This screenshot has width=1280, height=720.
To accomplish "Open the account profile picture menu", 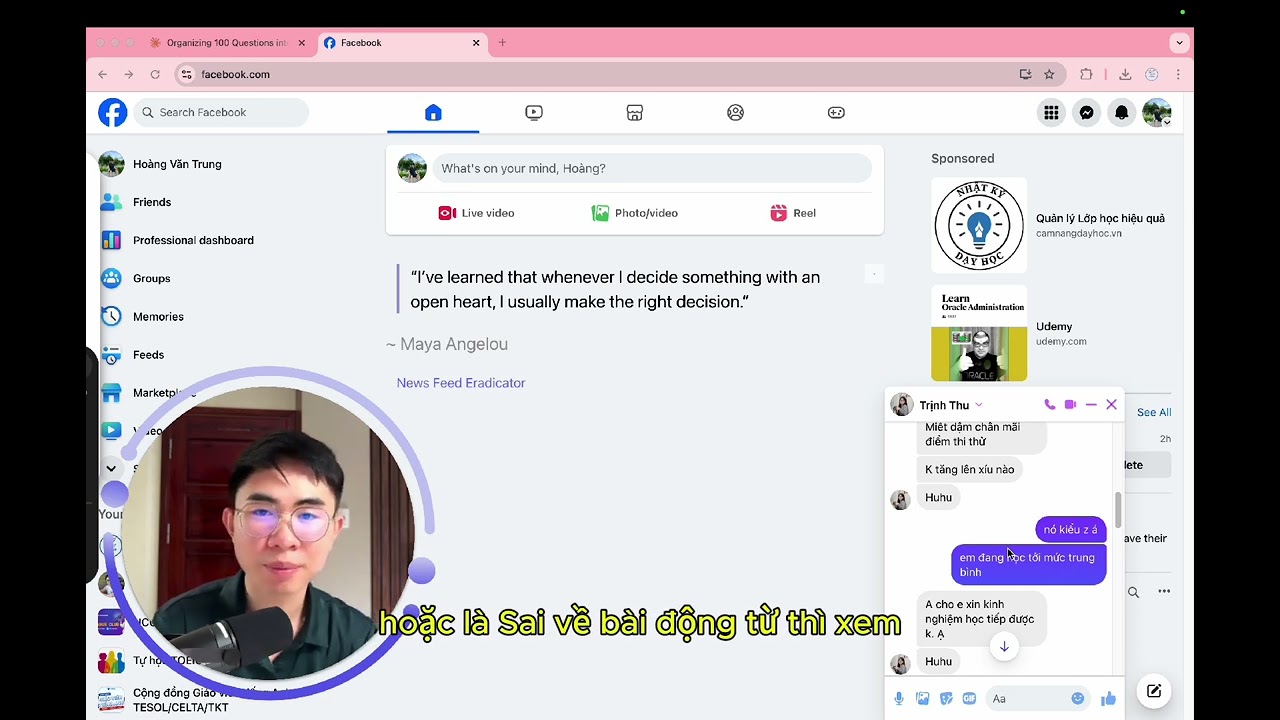I will pyautogui.click(x=1157, y=113).
